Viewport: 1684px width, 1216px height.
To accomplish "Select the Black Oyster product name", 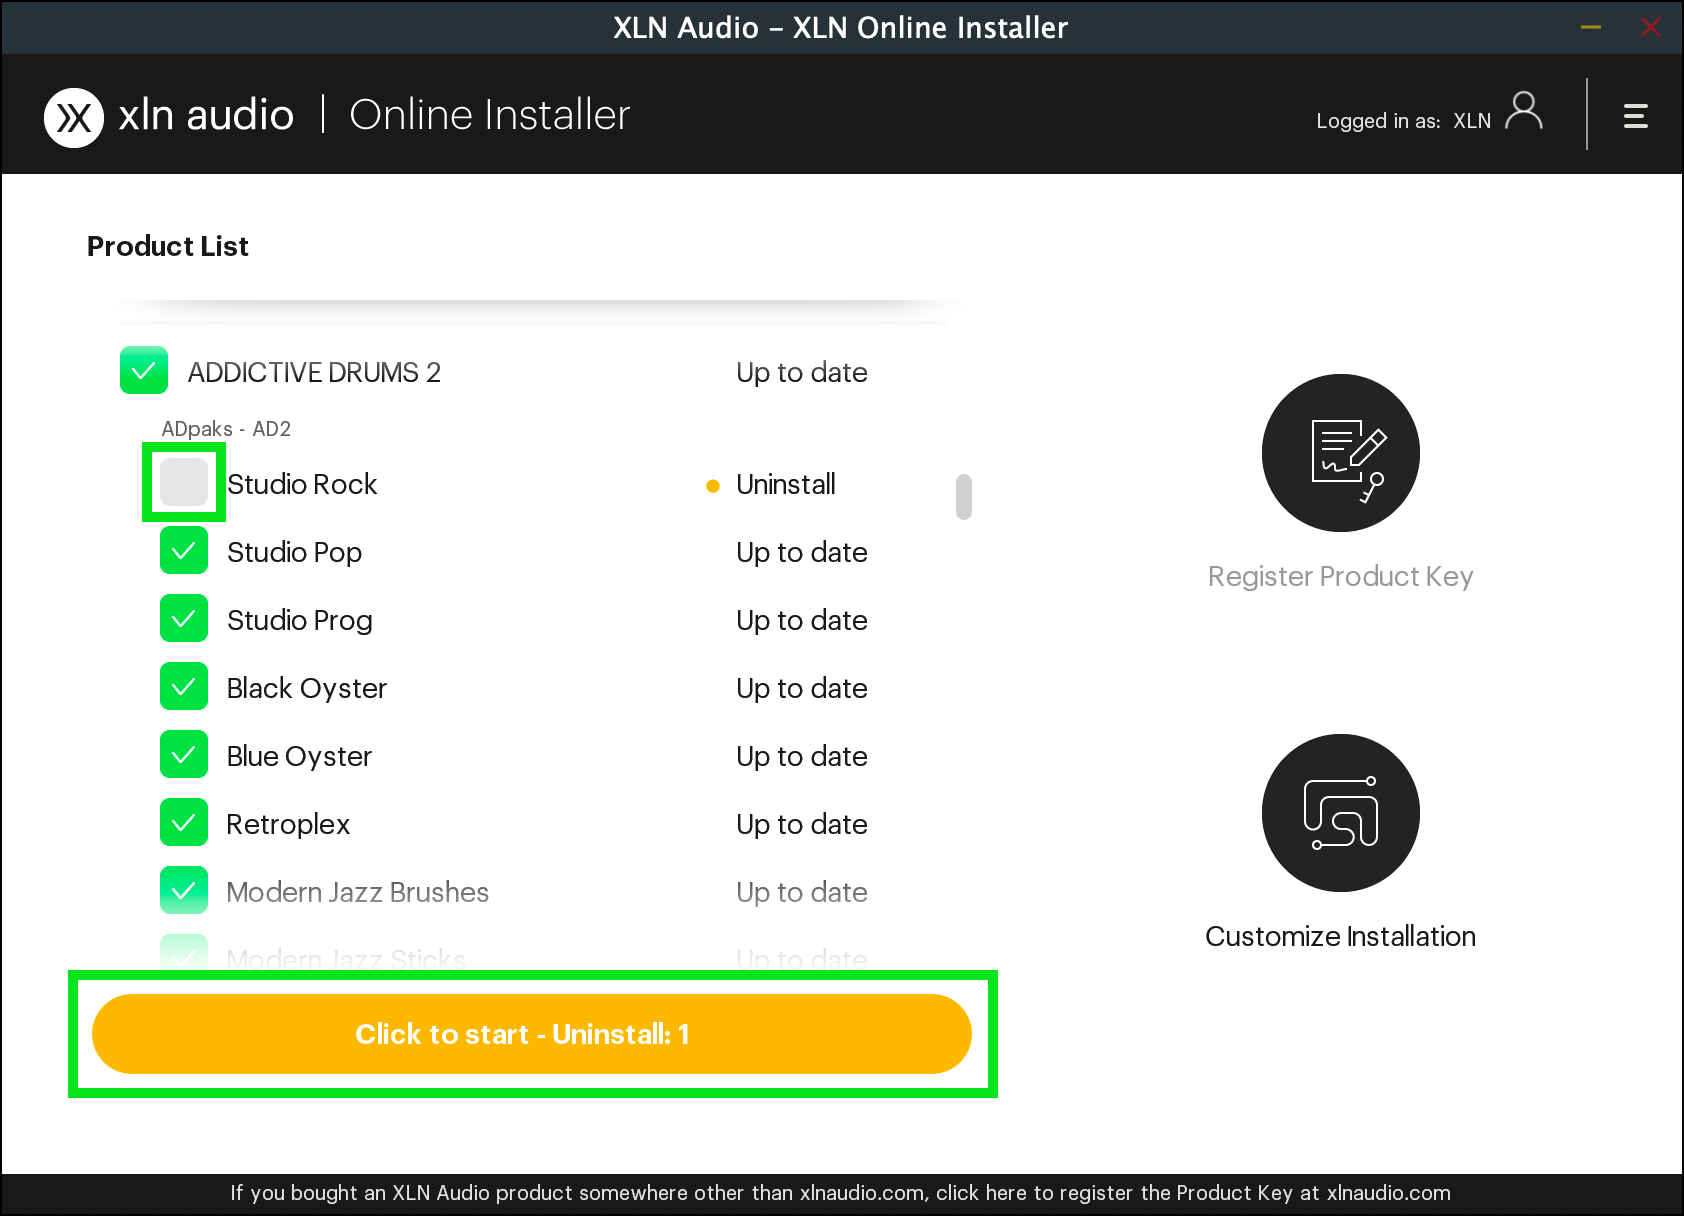I will point(307,688).
